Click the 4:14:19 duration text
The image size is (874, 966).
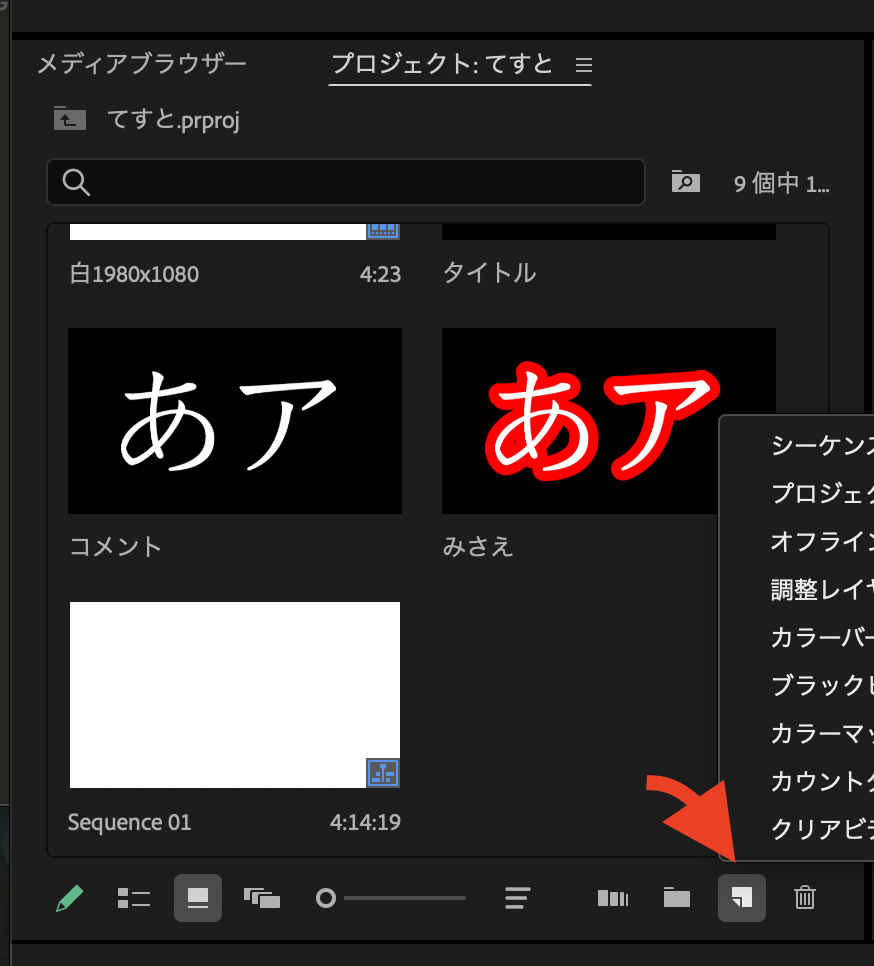(365, 822)
